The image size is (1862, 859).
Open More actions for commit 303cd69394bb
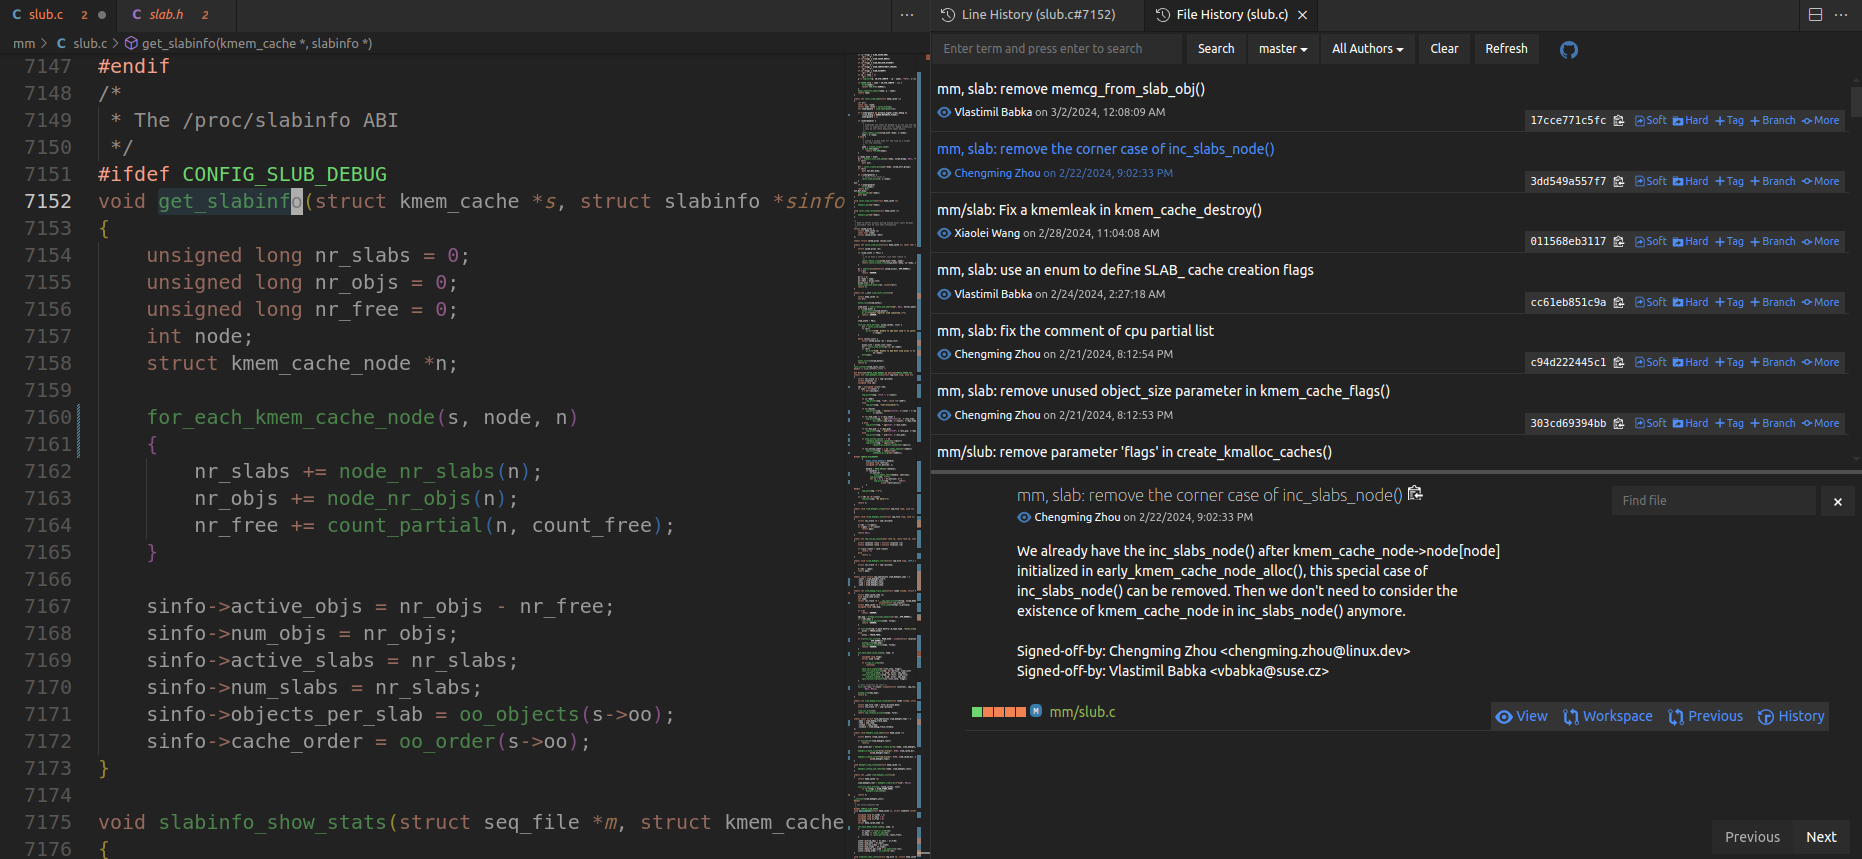pyautogui.click(x=1820, y=424)
